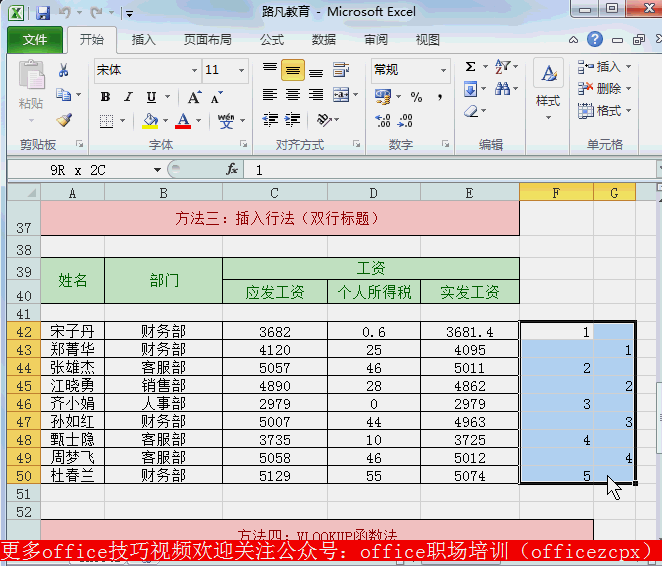Open the 公式 ribbon tab
The height and width of the screenshot is (566, 662).
272,40
